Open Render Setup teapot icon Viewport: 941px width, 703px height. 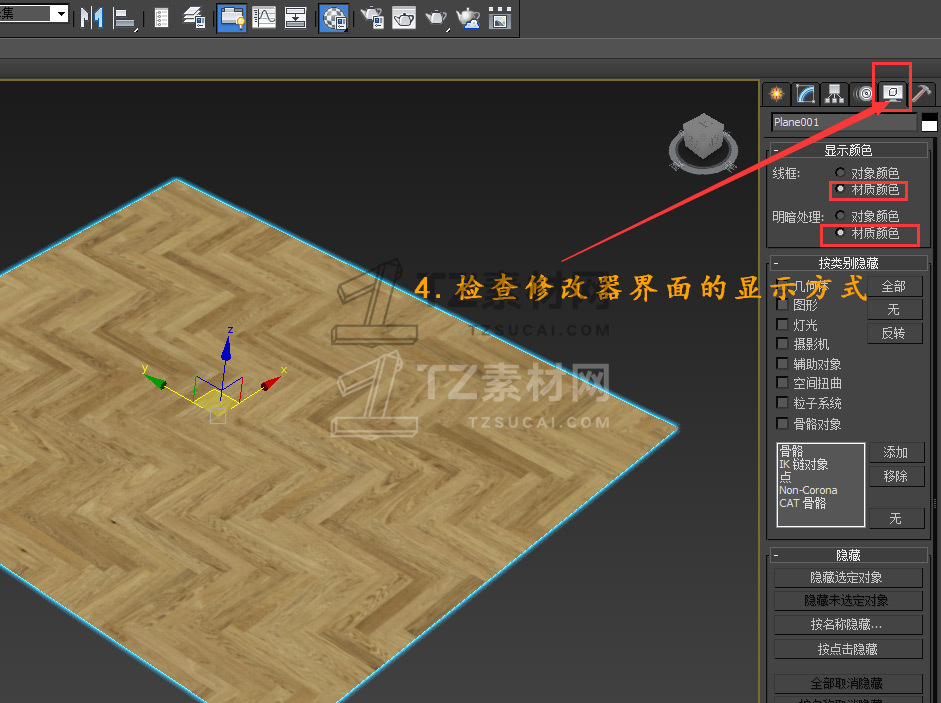(x=372, y=17)
